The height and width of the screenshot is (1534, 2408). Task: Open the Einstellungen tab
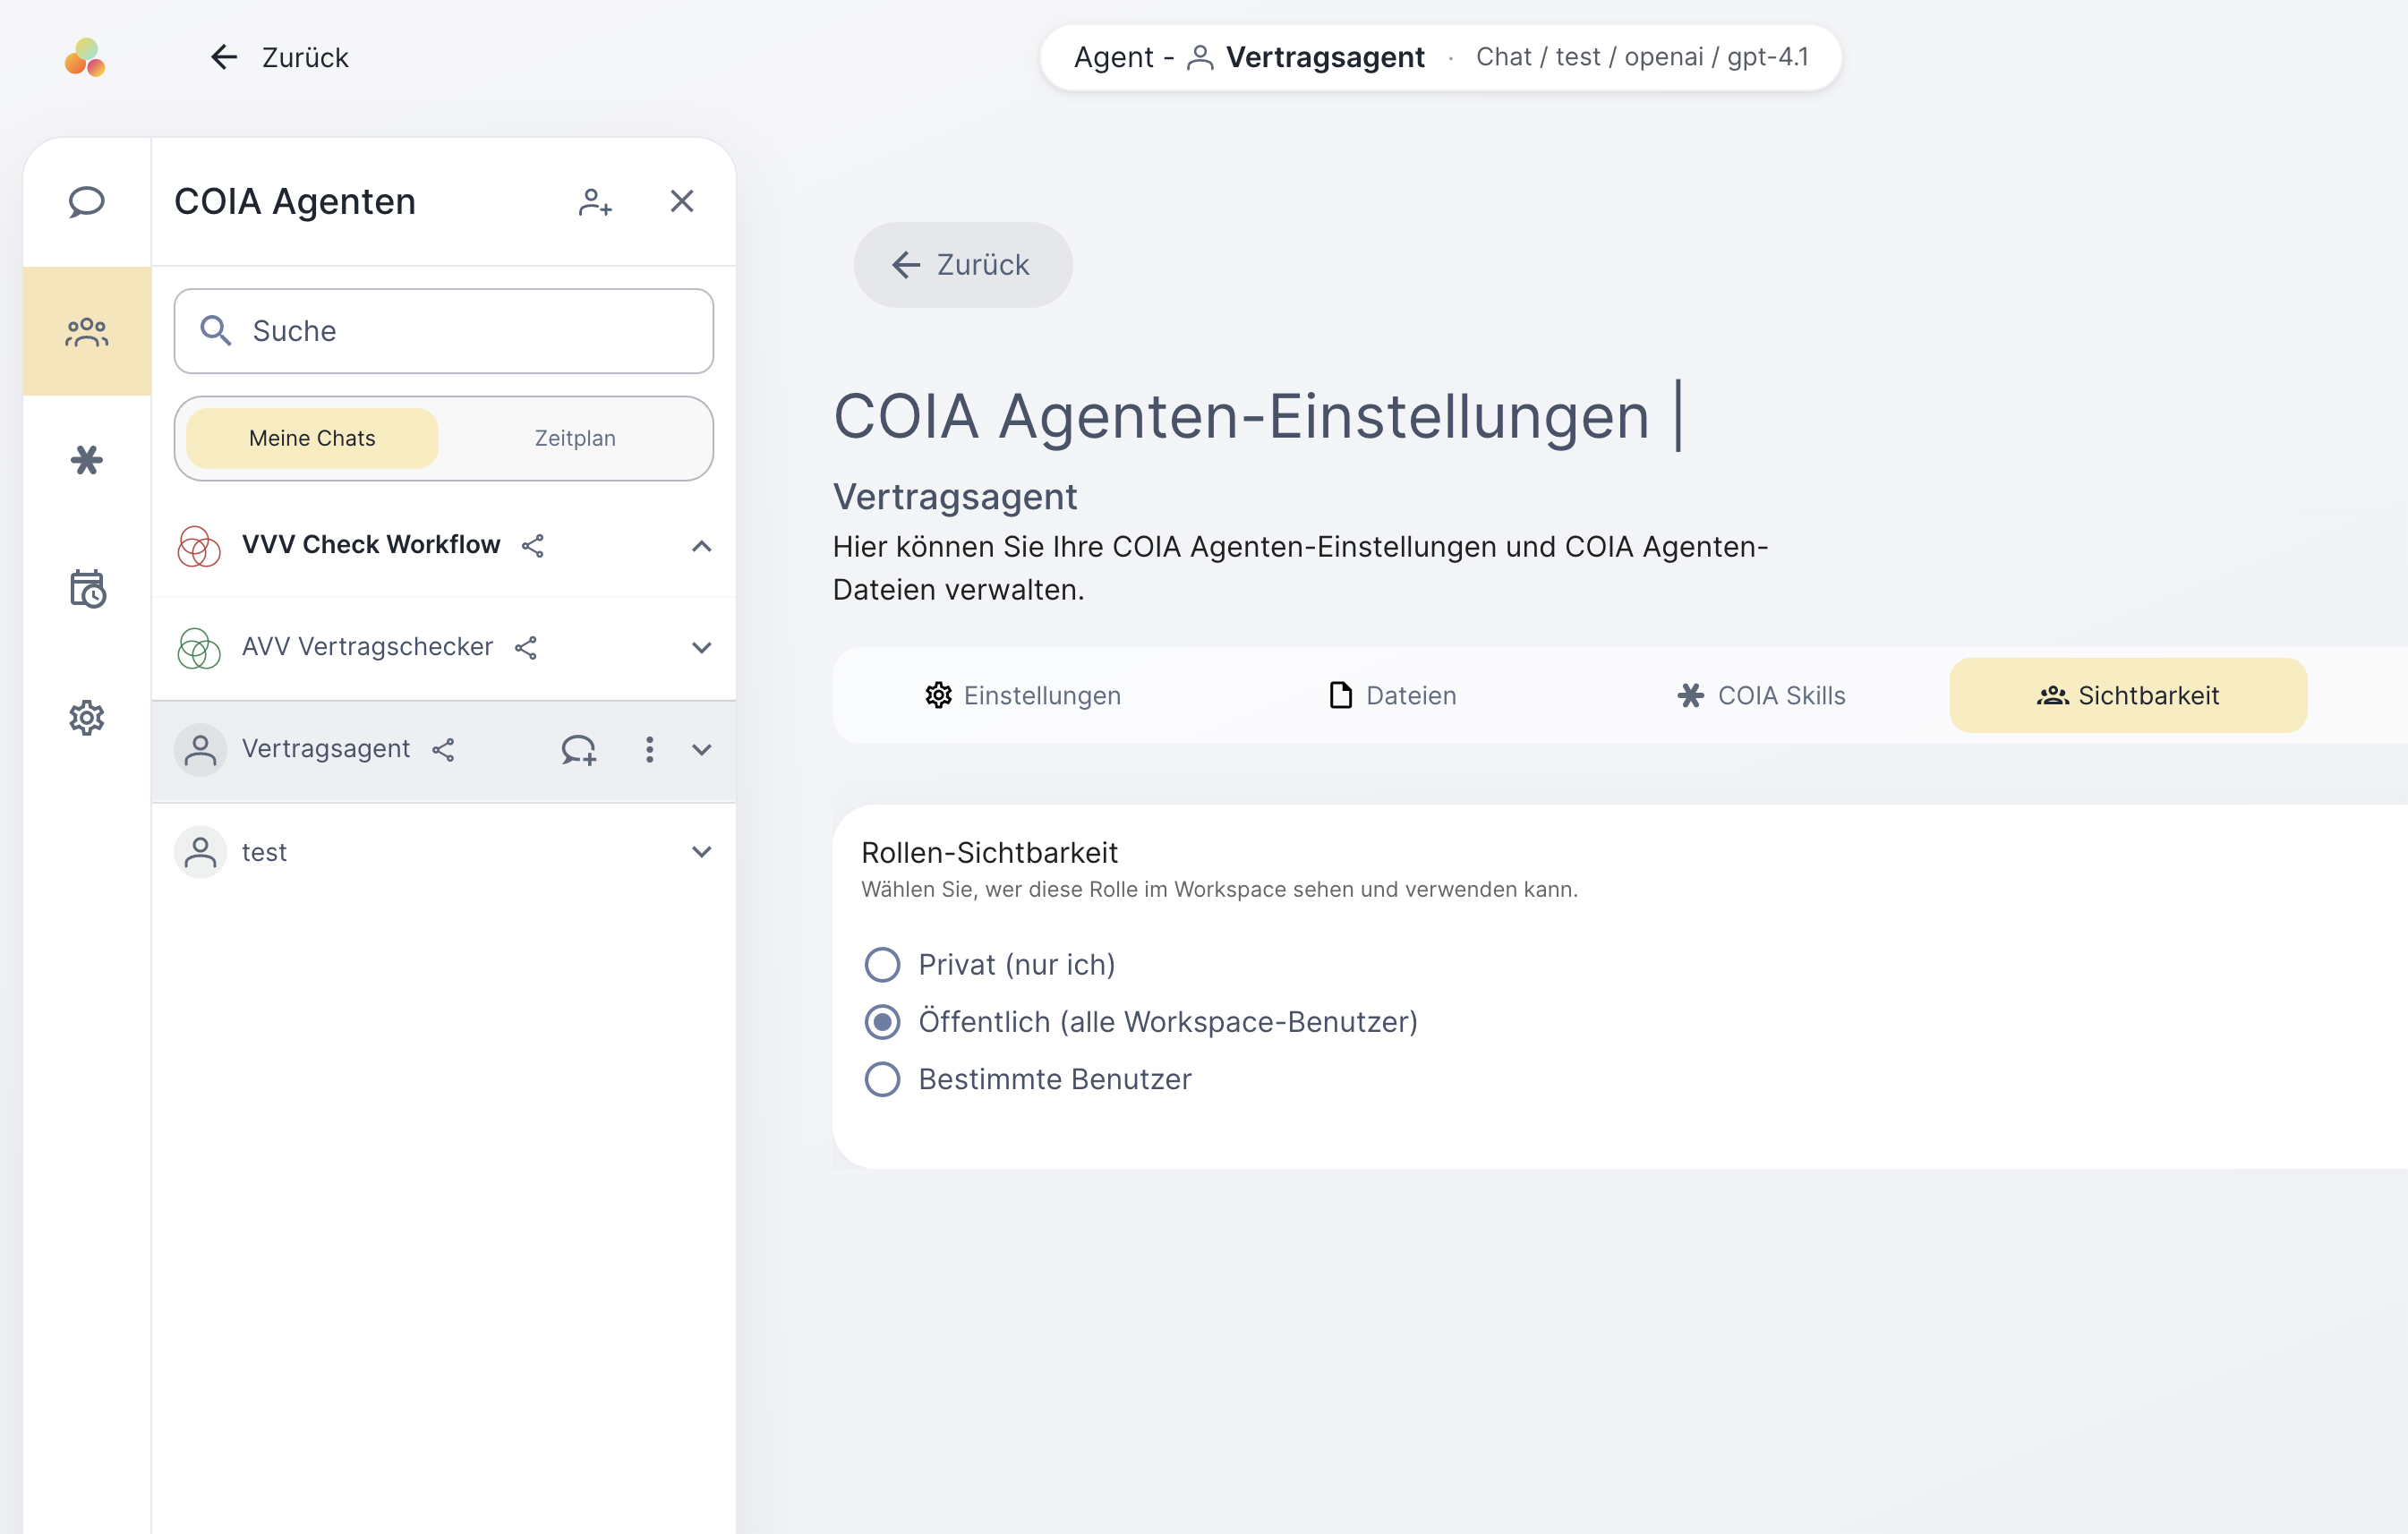1022,696
